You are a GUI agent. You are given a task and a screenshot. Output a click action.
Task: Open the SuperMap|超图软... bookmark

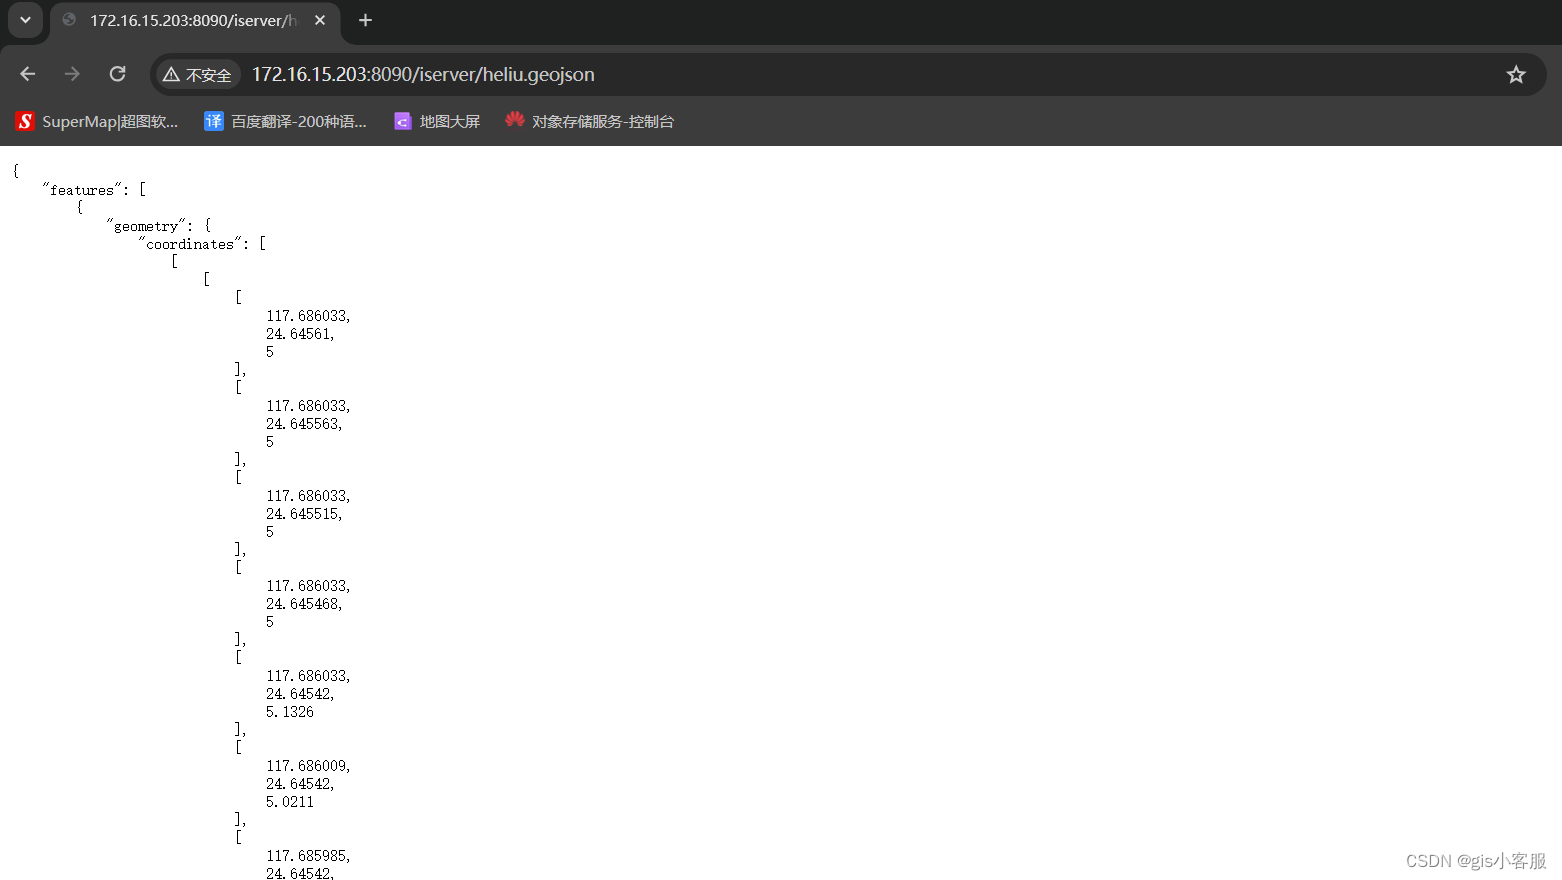click(x=97, y=121)
